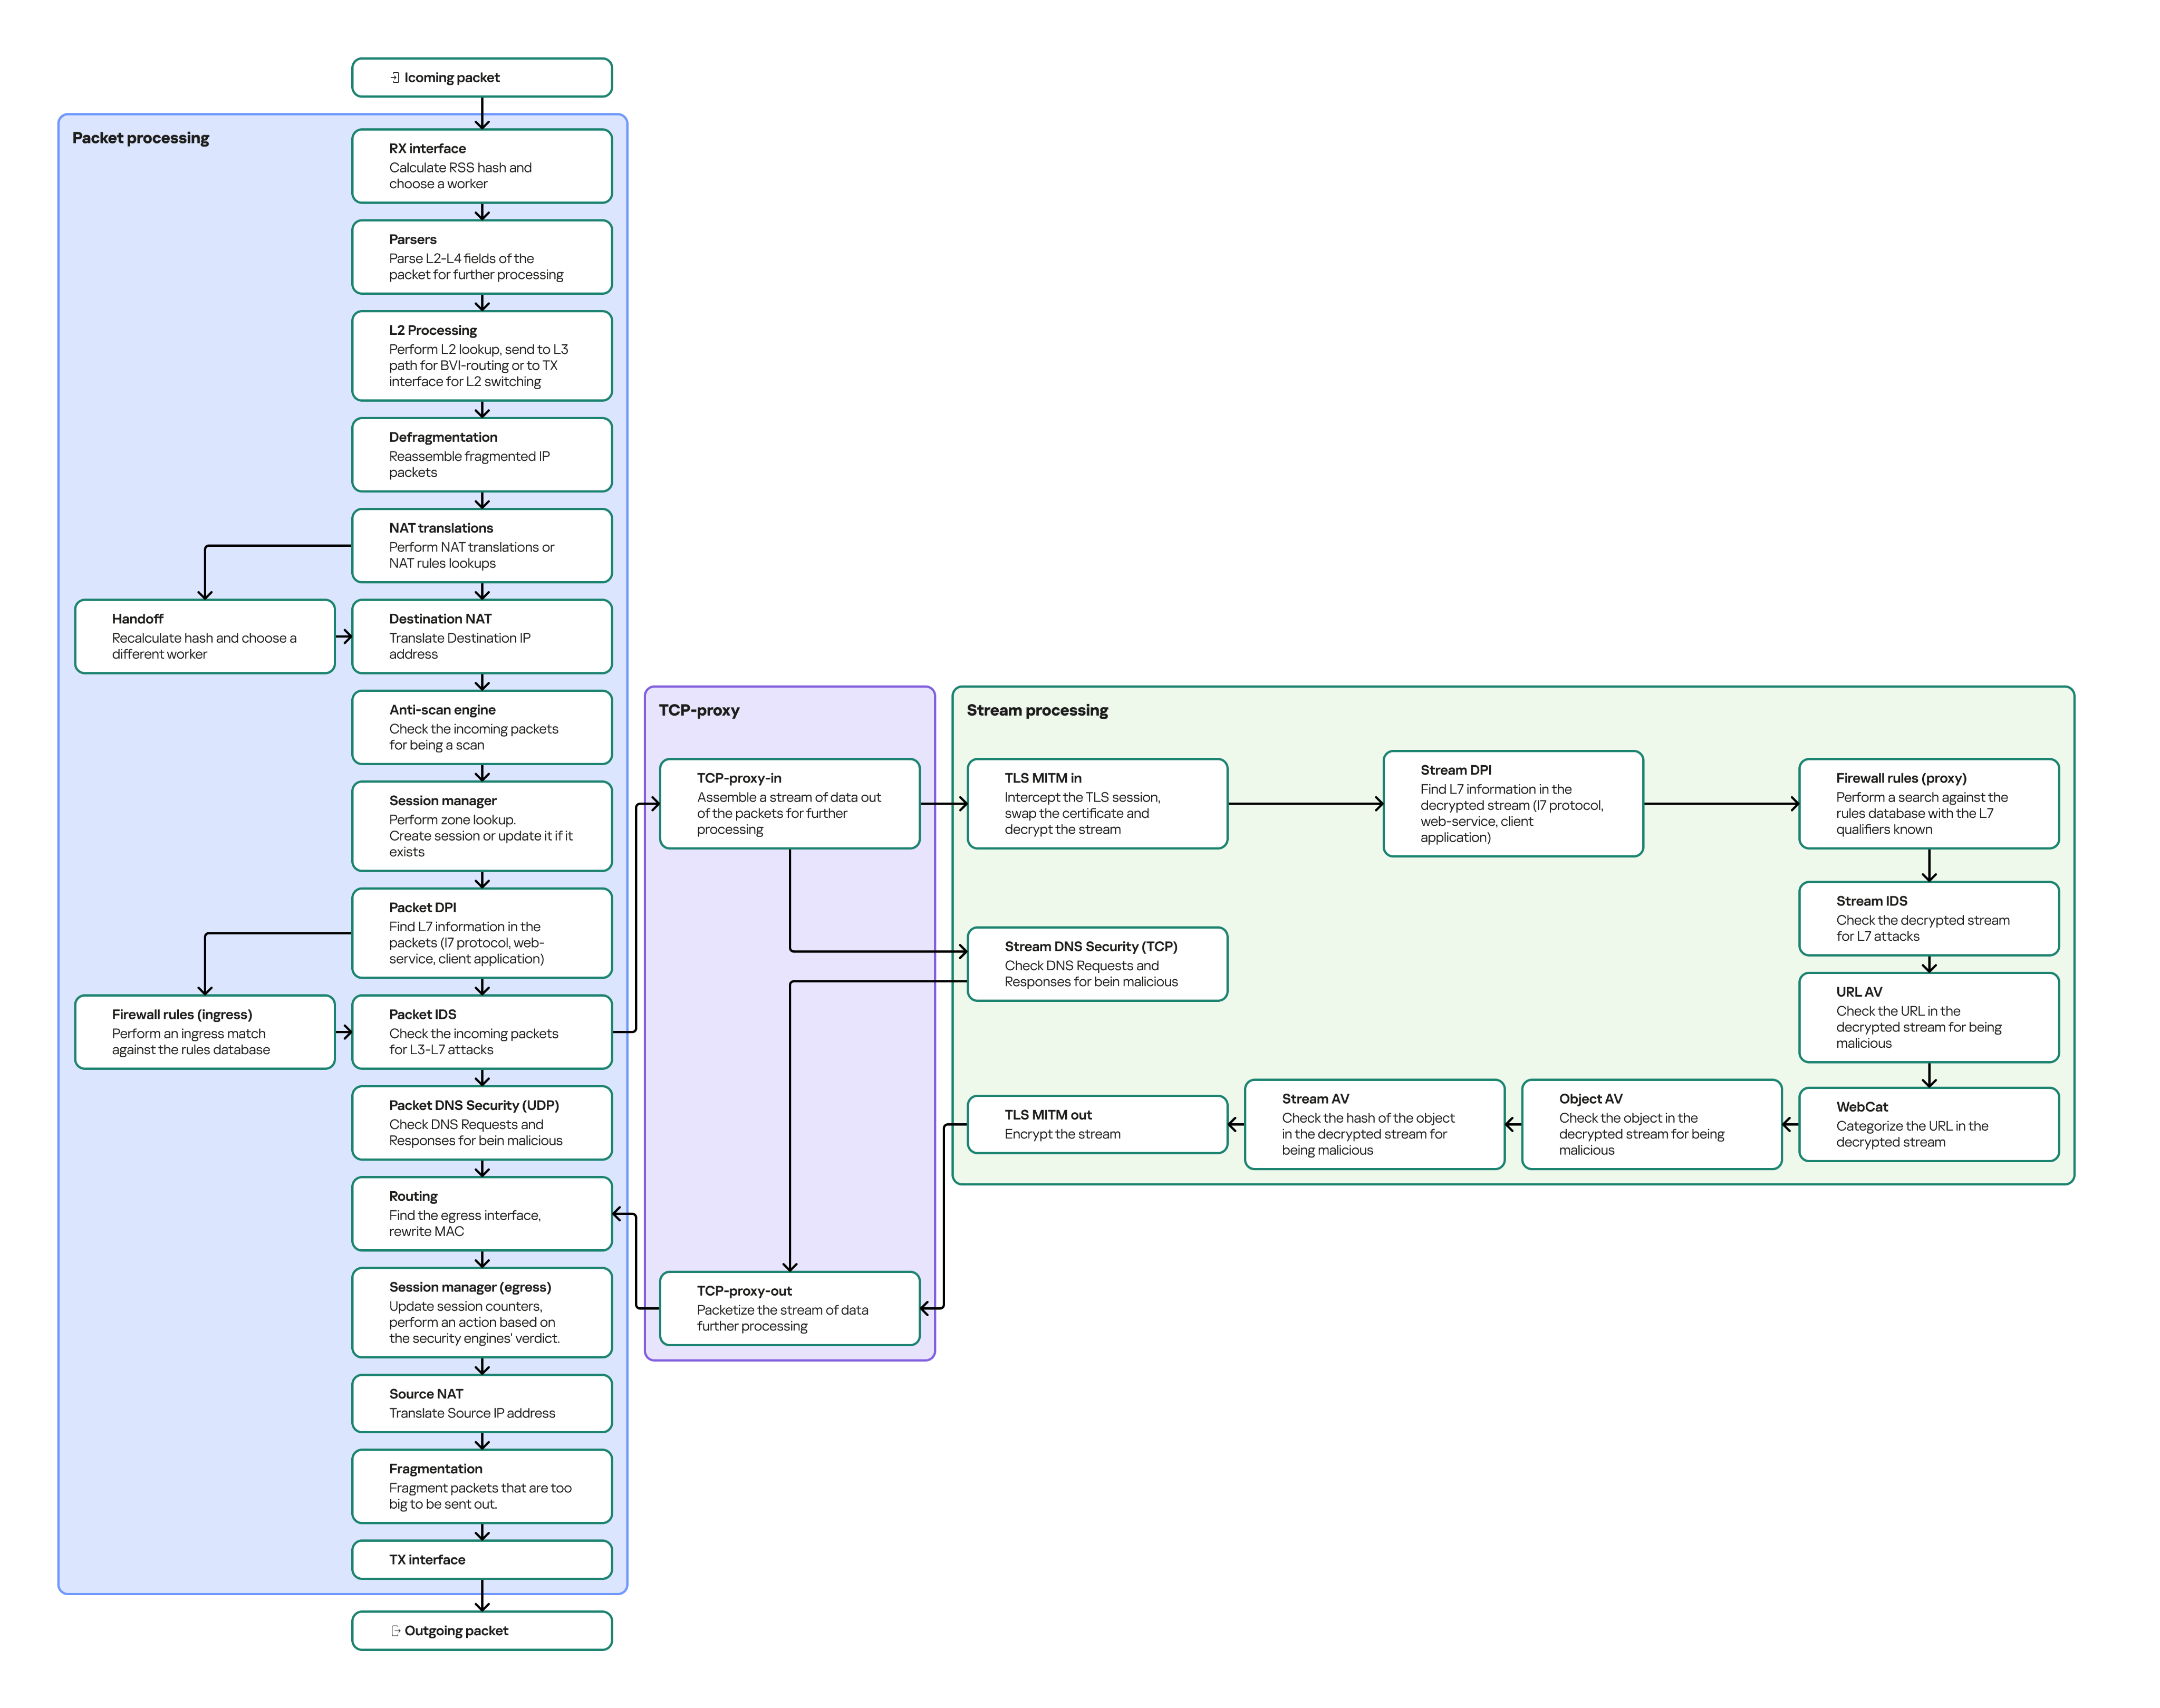
Task: Click the L2 Processing box
Action: click(x=482, y=356)
